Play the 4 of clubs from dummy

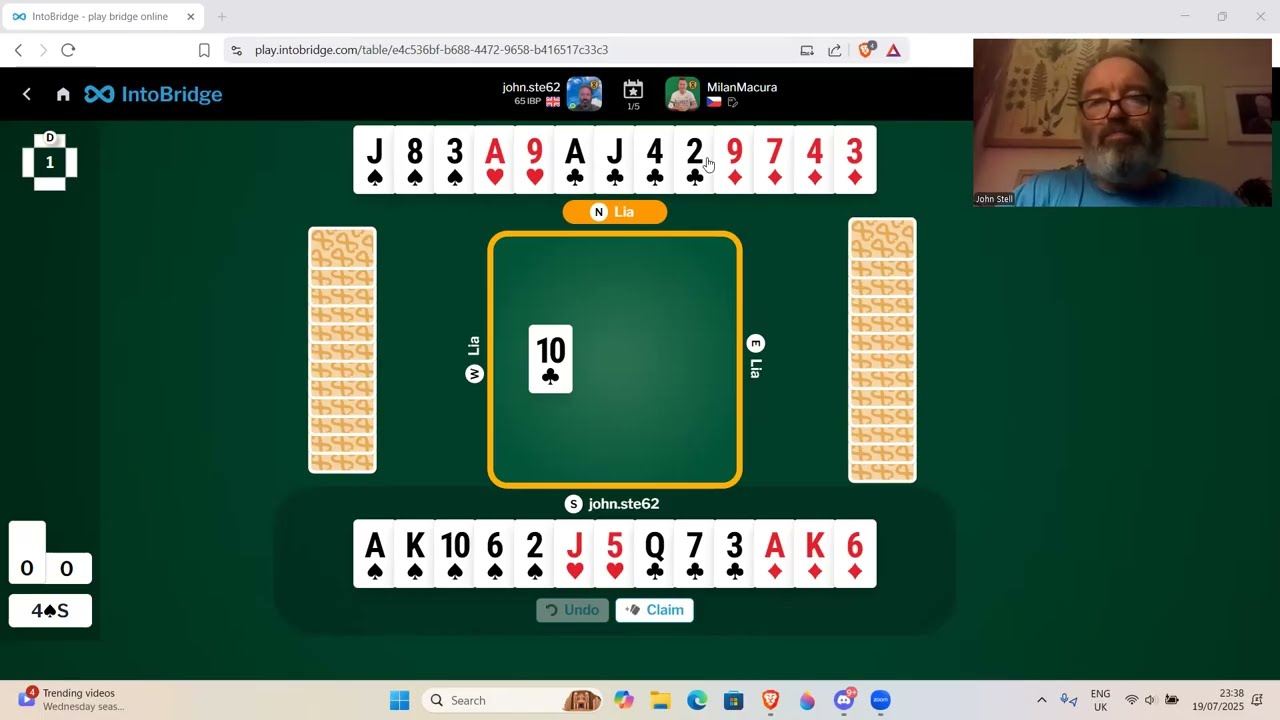[x=654, y=160]
